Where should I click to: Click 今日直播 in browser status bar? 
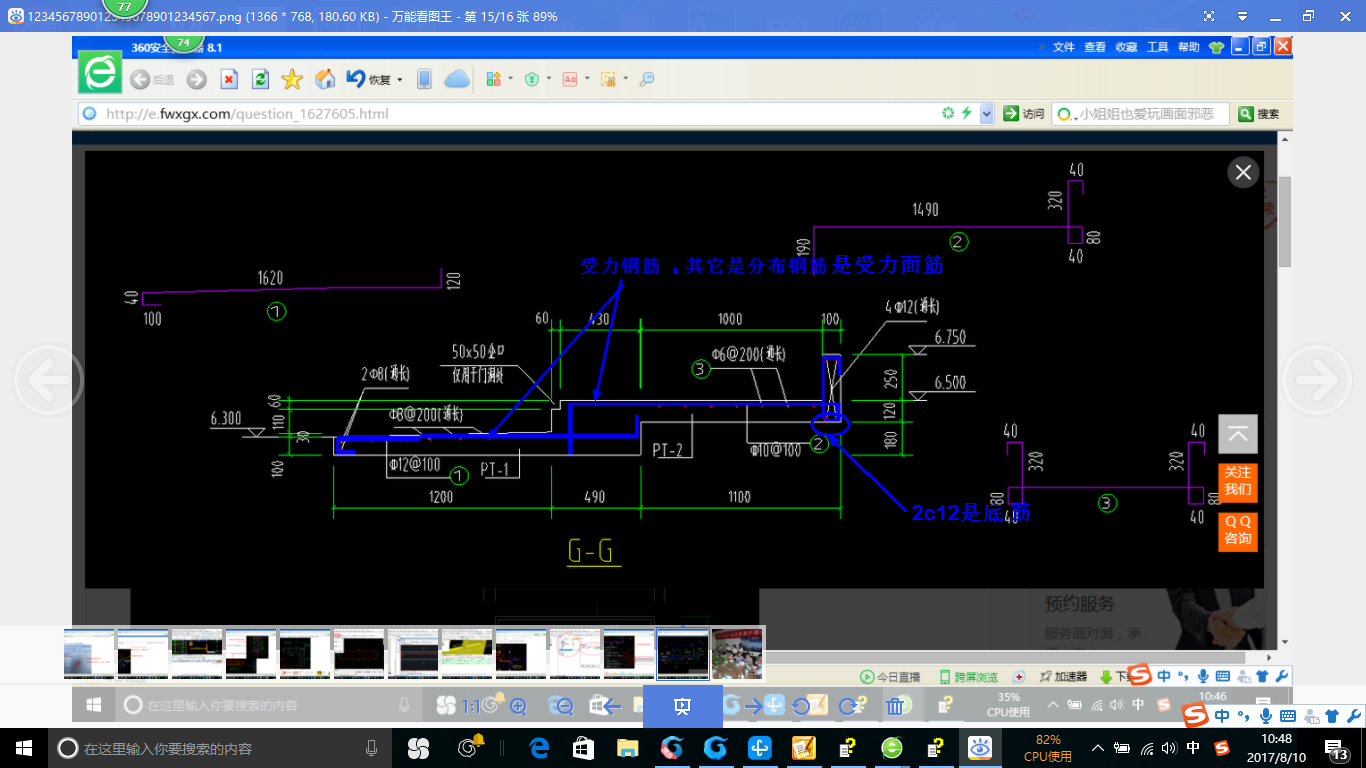click(x=890, y=677)
